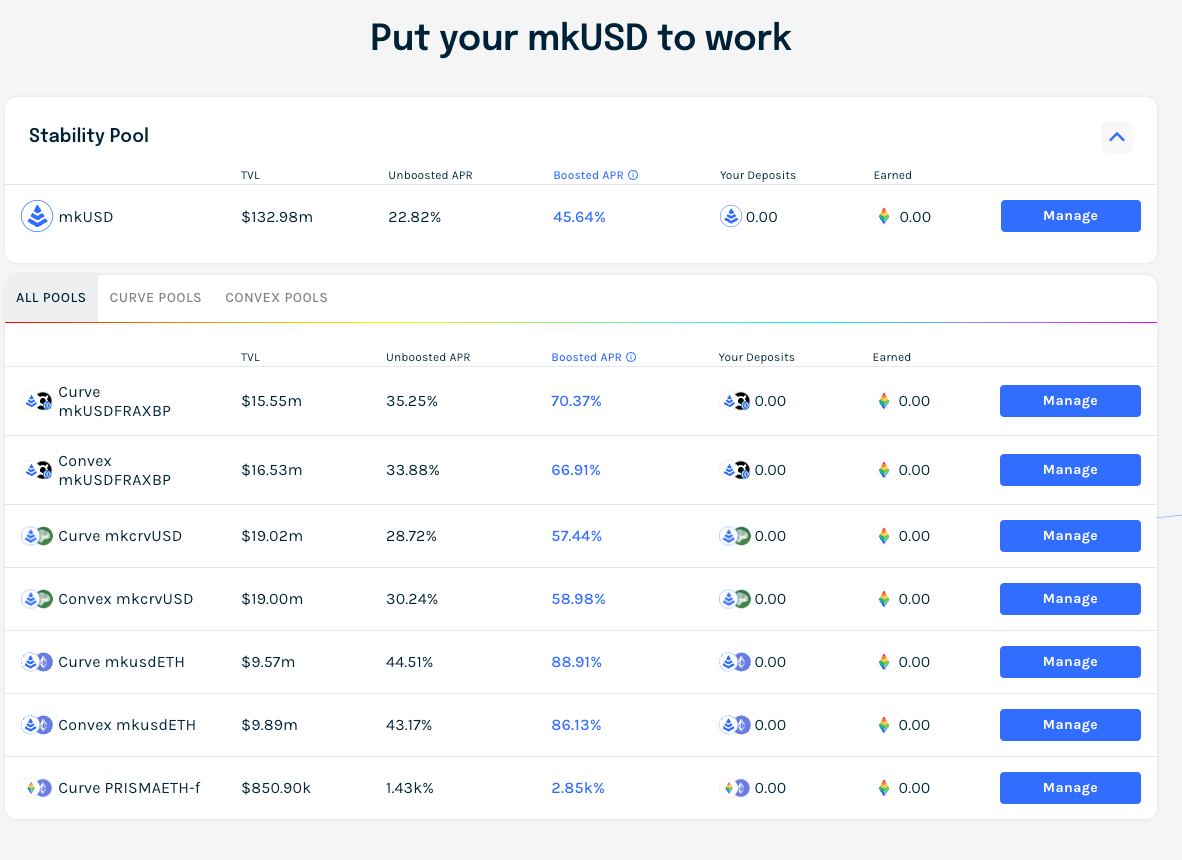Viewport: 1182px width, 860px height.
Task: Click the 88.91% boosted APR value
Action: 576,662
